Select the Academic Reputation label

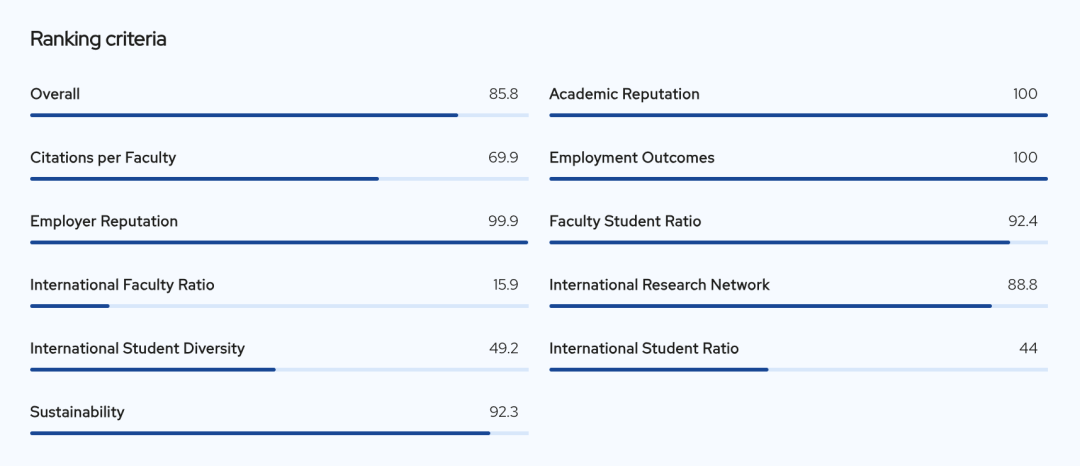point(624,94)
